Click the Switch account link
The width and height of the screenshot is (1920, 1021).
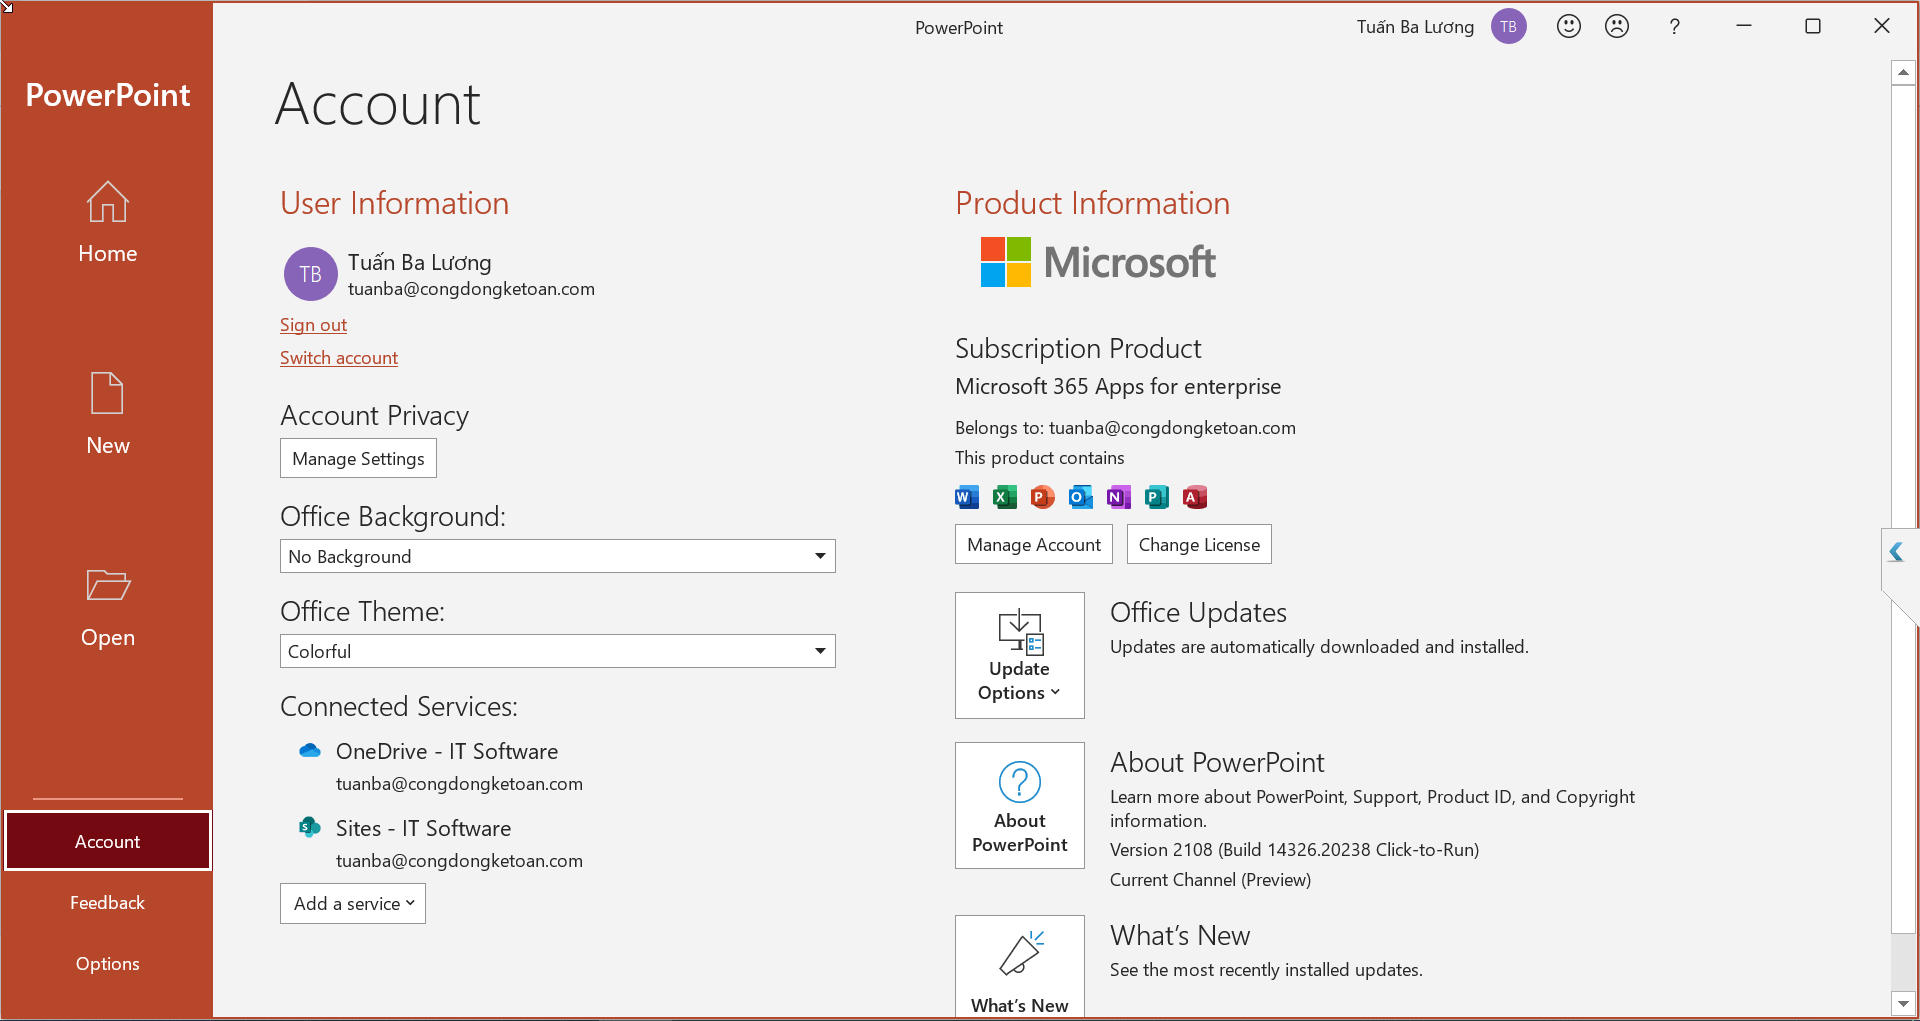(x=339, y=358)
